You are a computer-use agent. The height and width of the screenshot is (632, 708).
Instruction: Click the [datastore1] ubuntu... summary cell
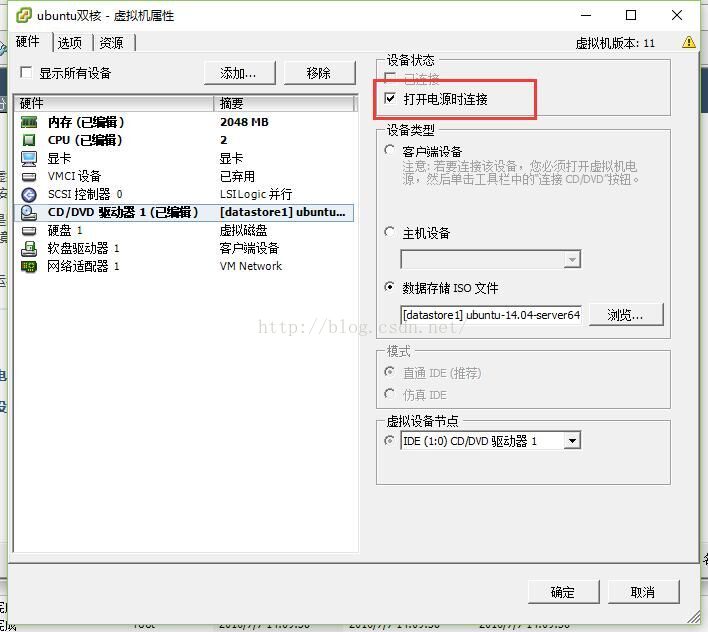[283, 212]
